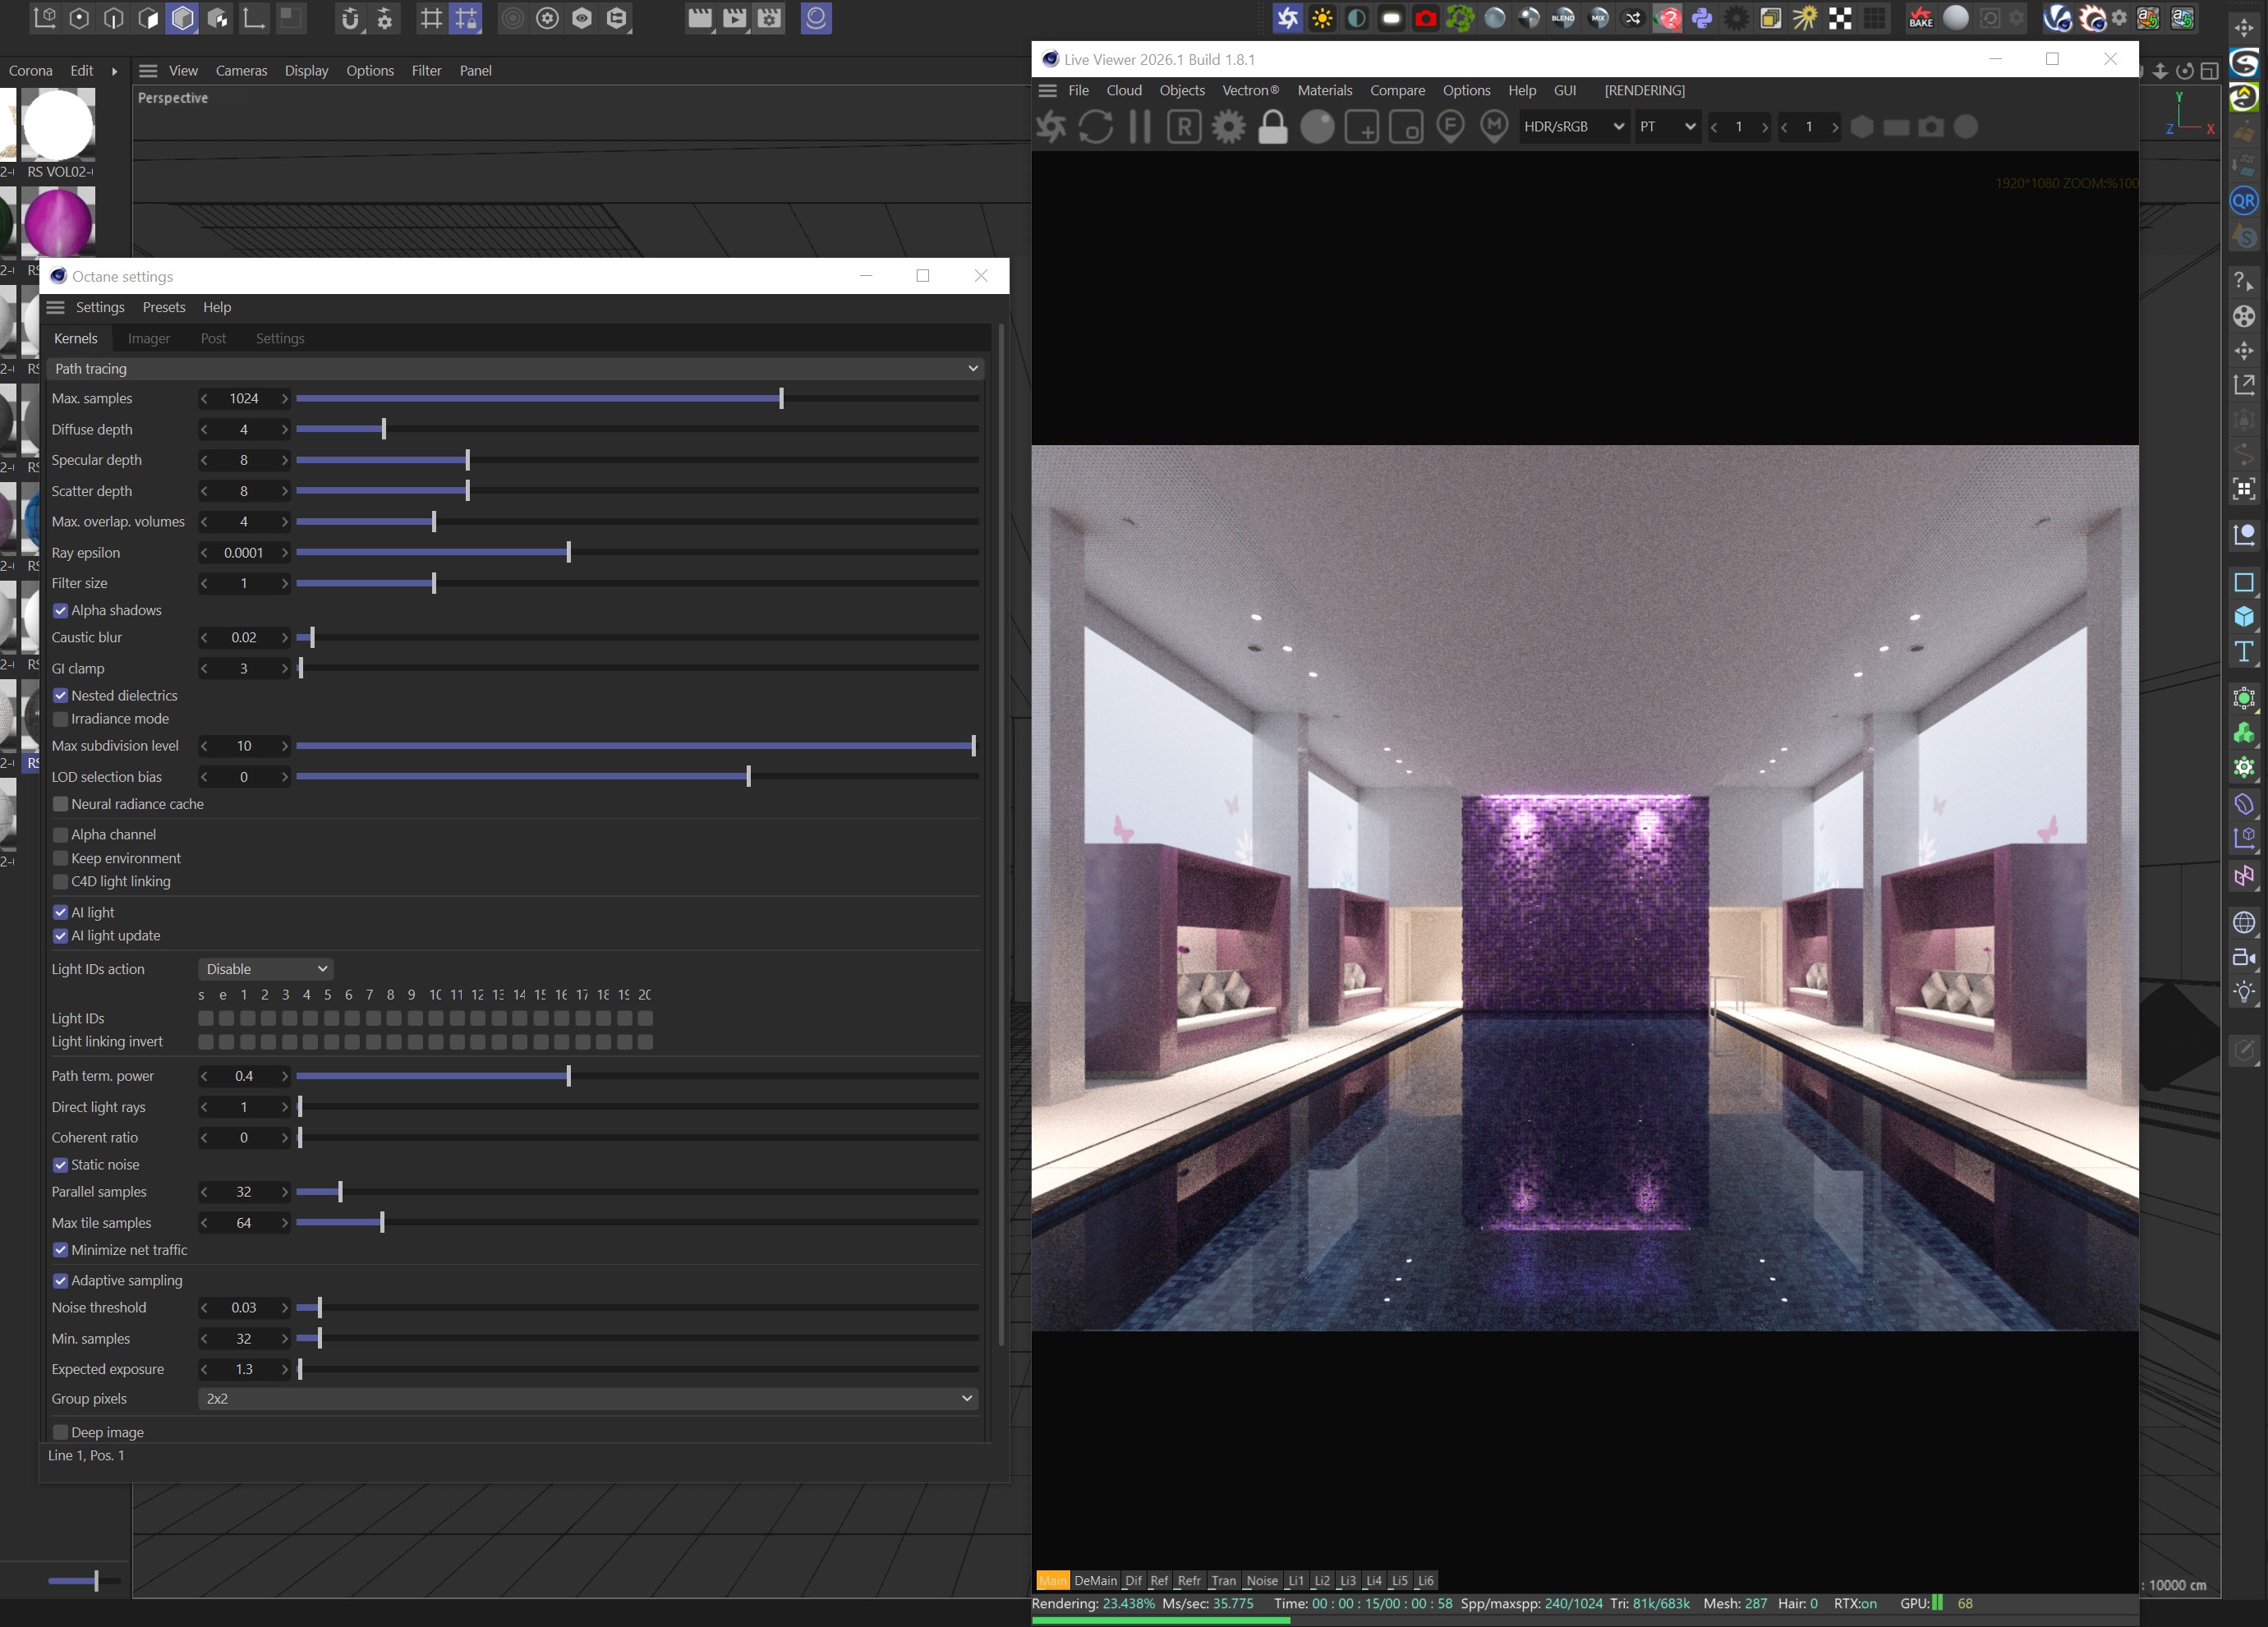This screenshot has width=2268, height=1627.
Task: Select the Noise render pass button
Action: 1261,1580
